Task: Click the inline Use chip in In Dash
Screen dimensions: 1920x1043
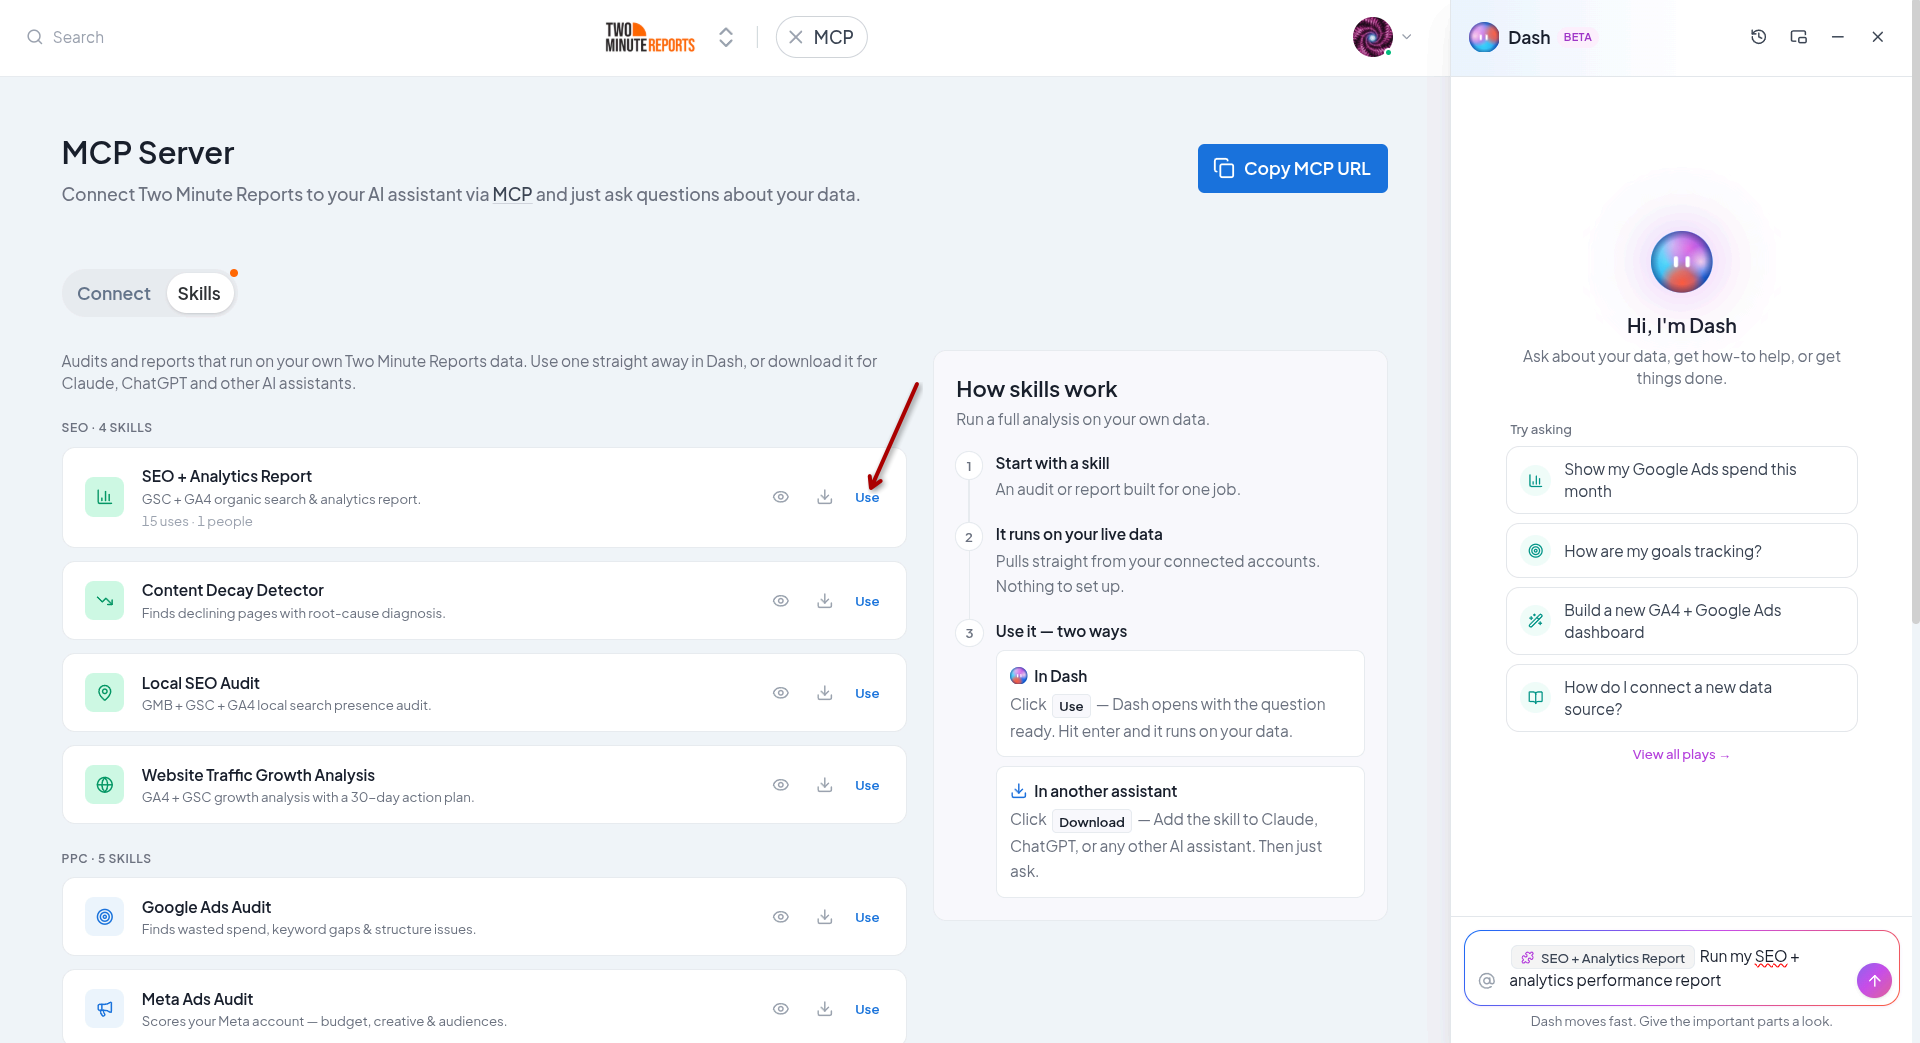Action: point(1071,706)
